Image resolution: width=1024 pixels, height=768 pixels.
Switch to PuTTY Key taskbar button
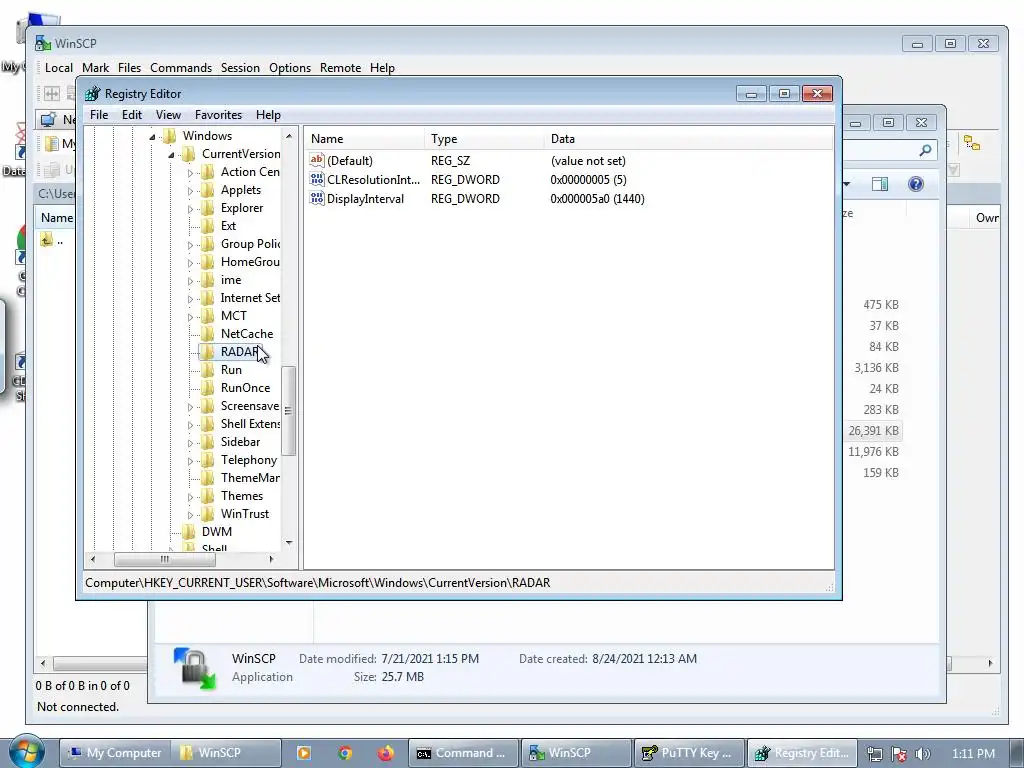point(689,753)
